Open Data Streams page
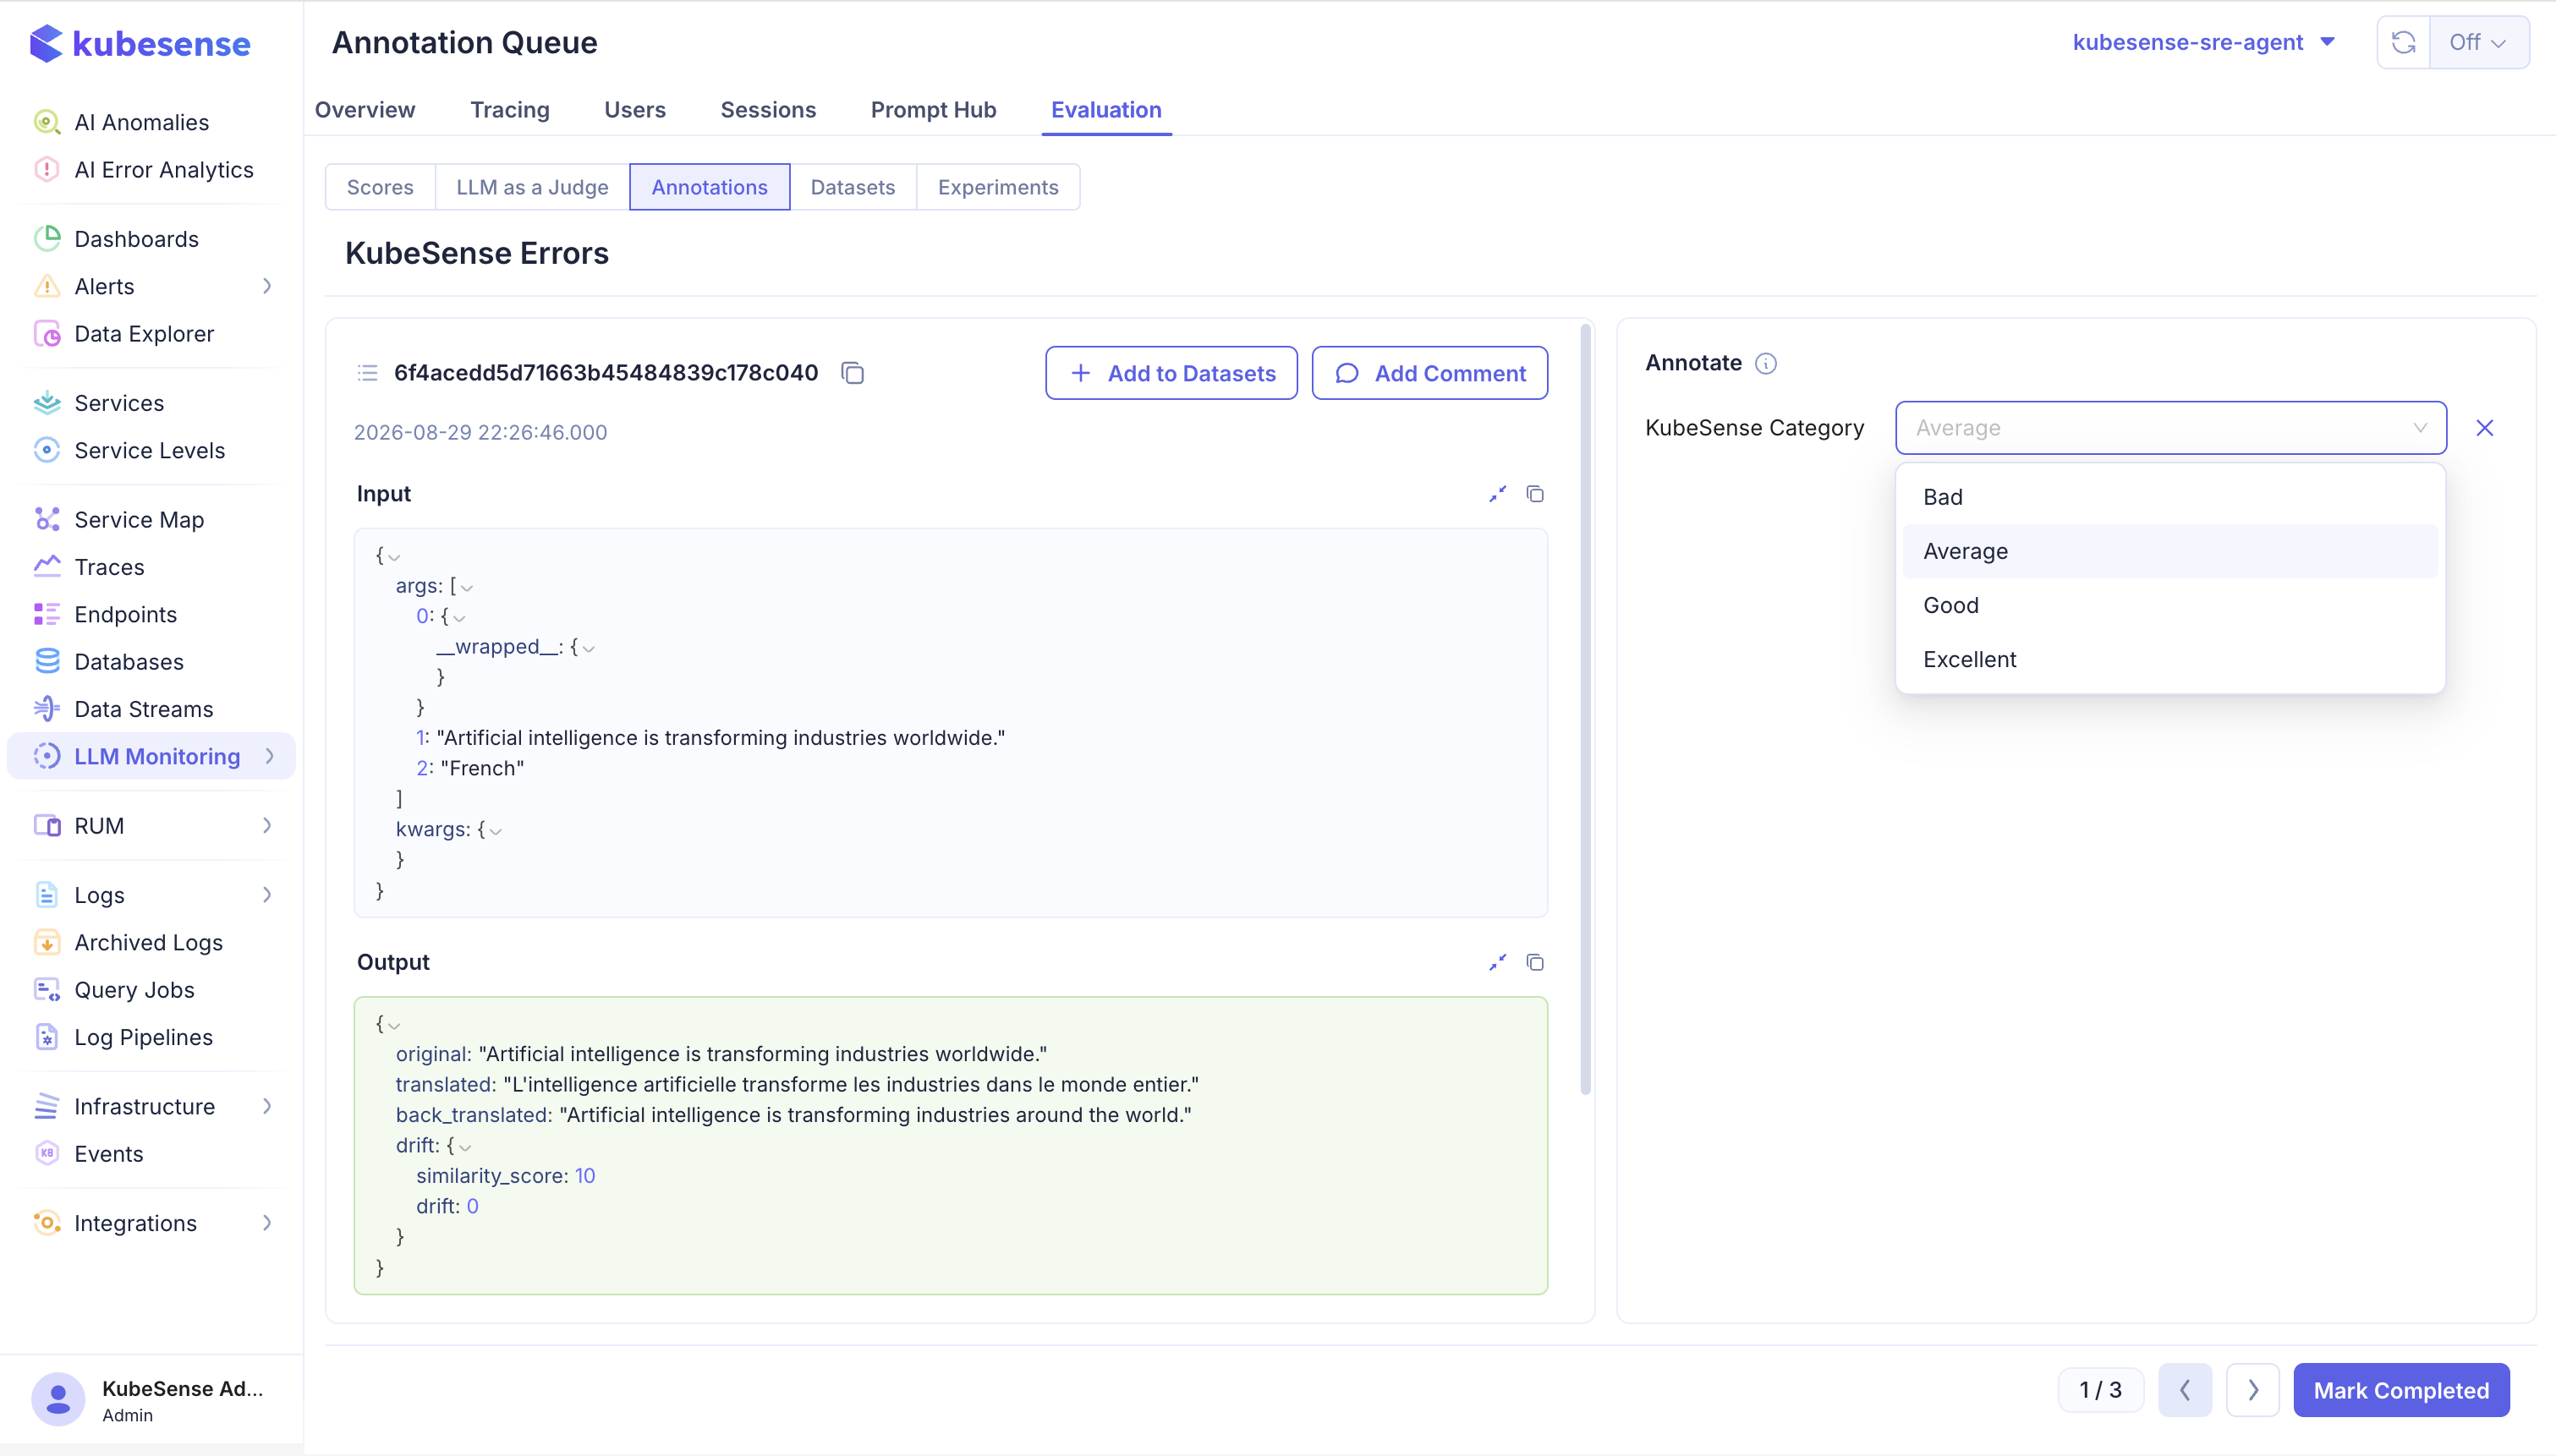The width and height of the screenshot is (2556, 1456). (143, 709)
